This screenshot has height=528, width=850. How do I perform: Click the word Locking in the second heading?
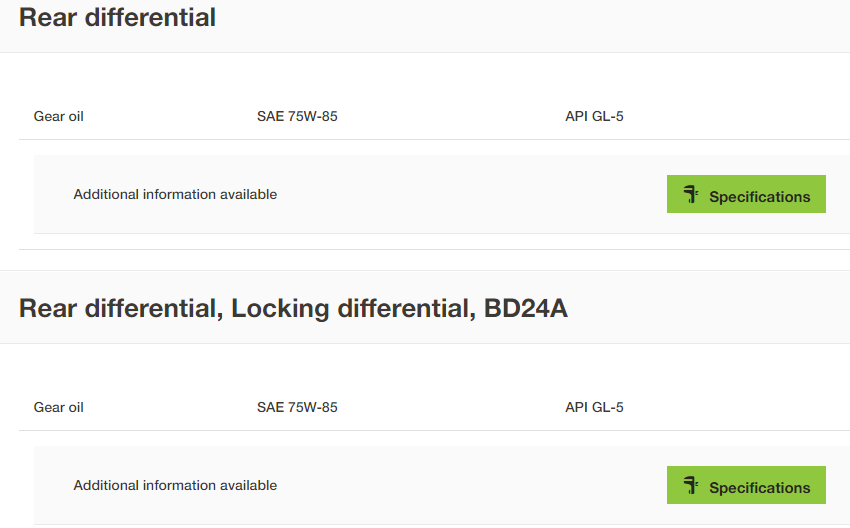click(x=280, y=309)
